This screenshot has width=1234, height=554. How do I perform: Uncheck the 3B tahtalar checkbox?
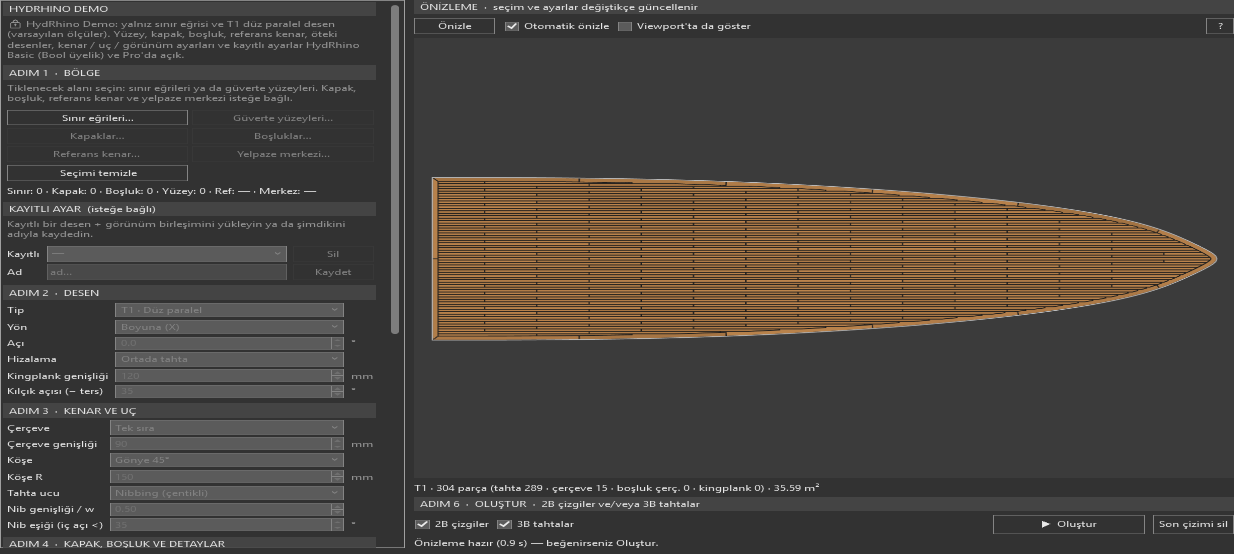click(x=504, y=524)
